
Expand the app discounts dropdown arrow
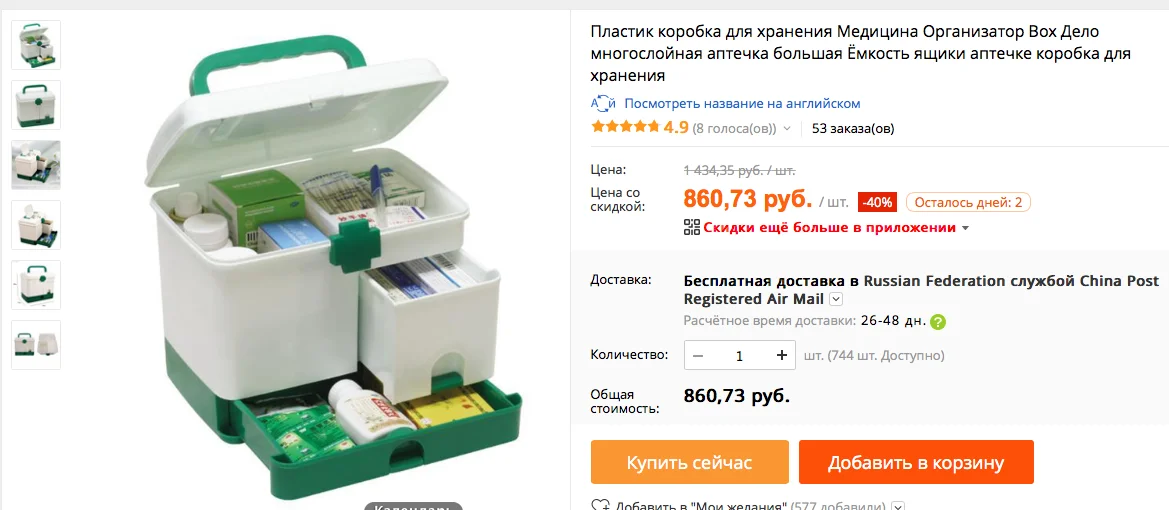click(966, 228)
